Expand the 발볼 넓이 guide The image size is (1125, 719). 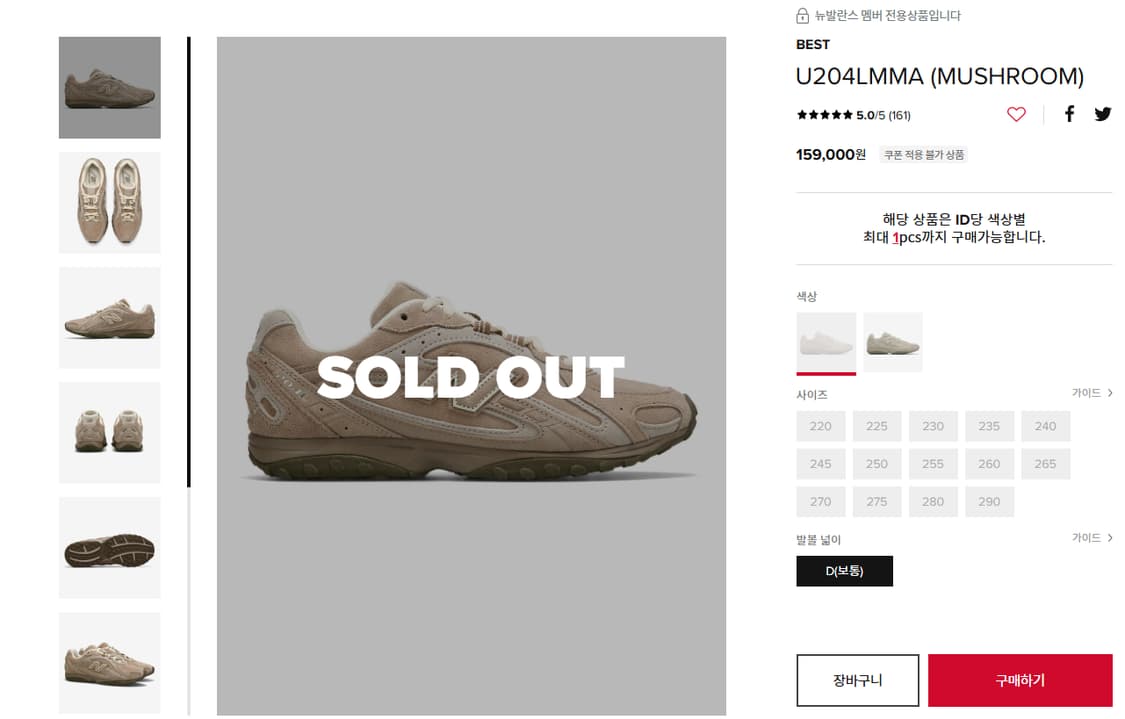1092,538
